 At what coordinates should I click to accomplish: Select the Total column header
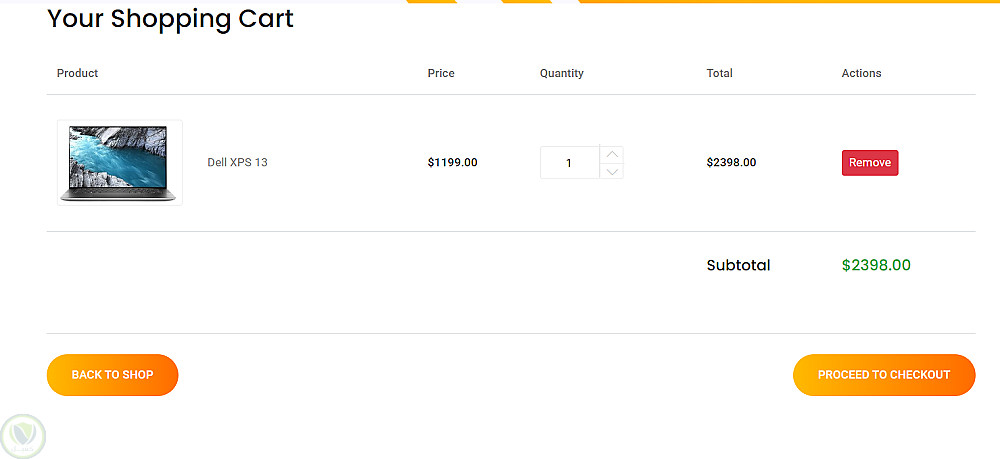click(719, 73)
